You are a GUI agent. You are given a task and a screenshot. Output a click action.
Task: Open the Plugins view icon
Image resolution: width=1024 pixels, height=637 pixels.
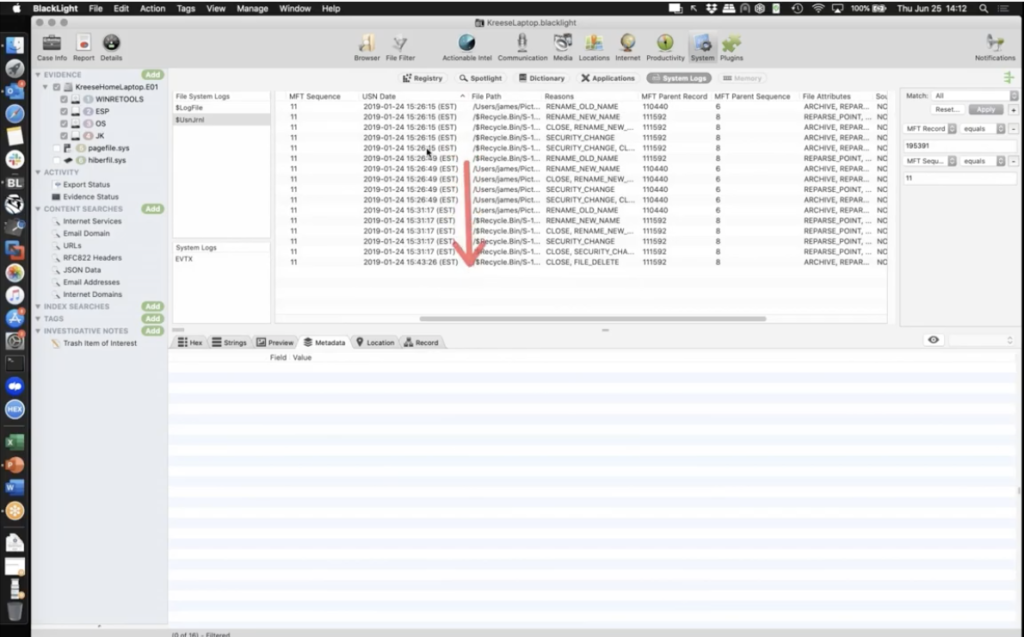tap(731, 44)
